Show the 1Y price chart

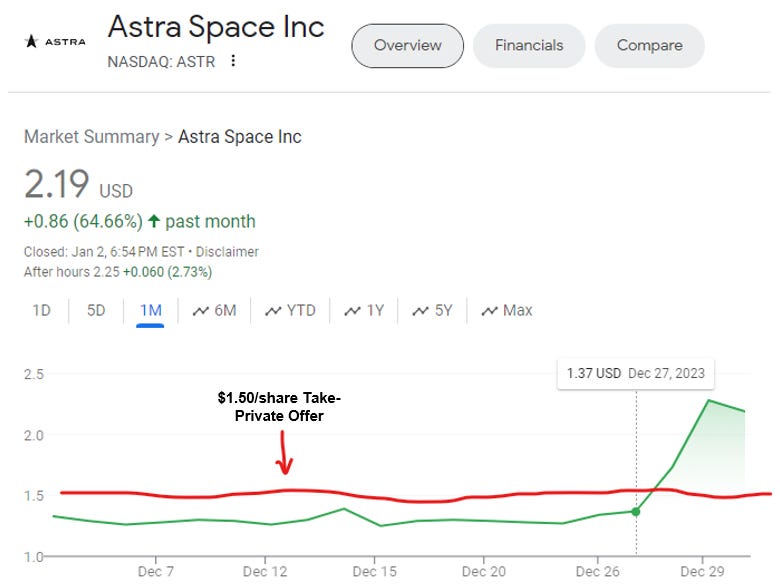pos(364,310)
